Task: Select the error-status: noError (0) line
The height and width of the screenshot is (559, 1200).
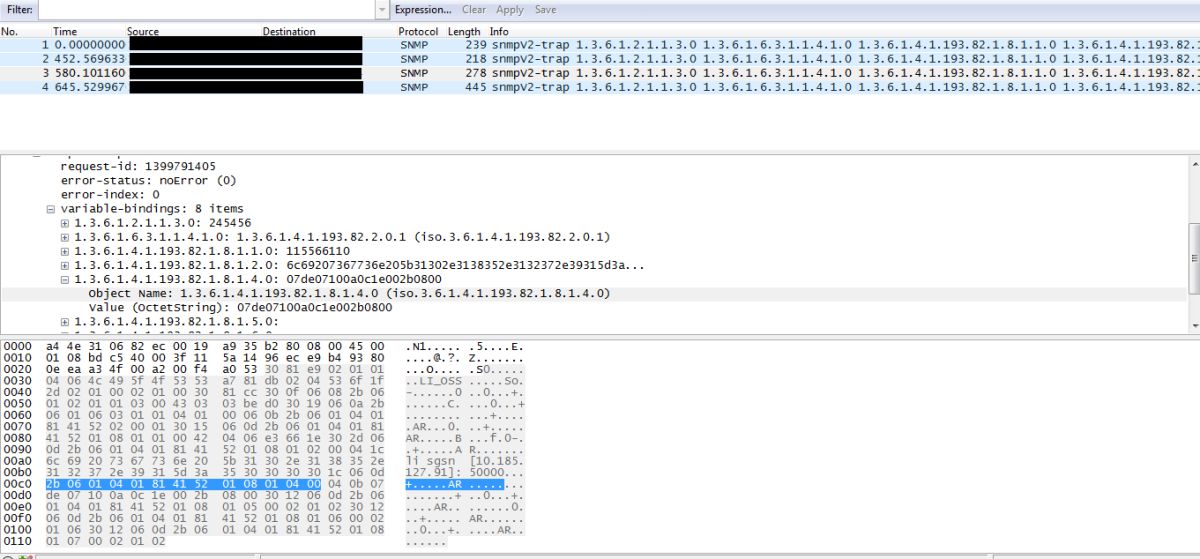Action: [148, 180]
